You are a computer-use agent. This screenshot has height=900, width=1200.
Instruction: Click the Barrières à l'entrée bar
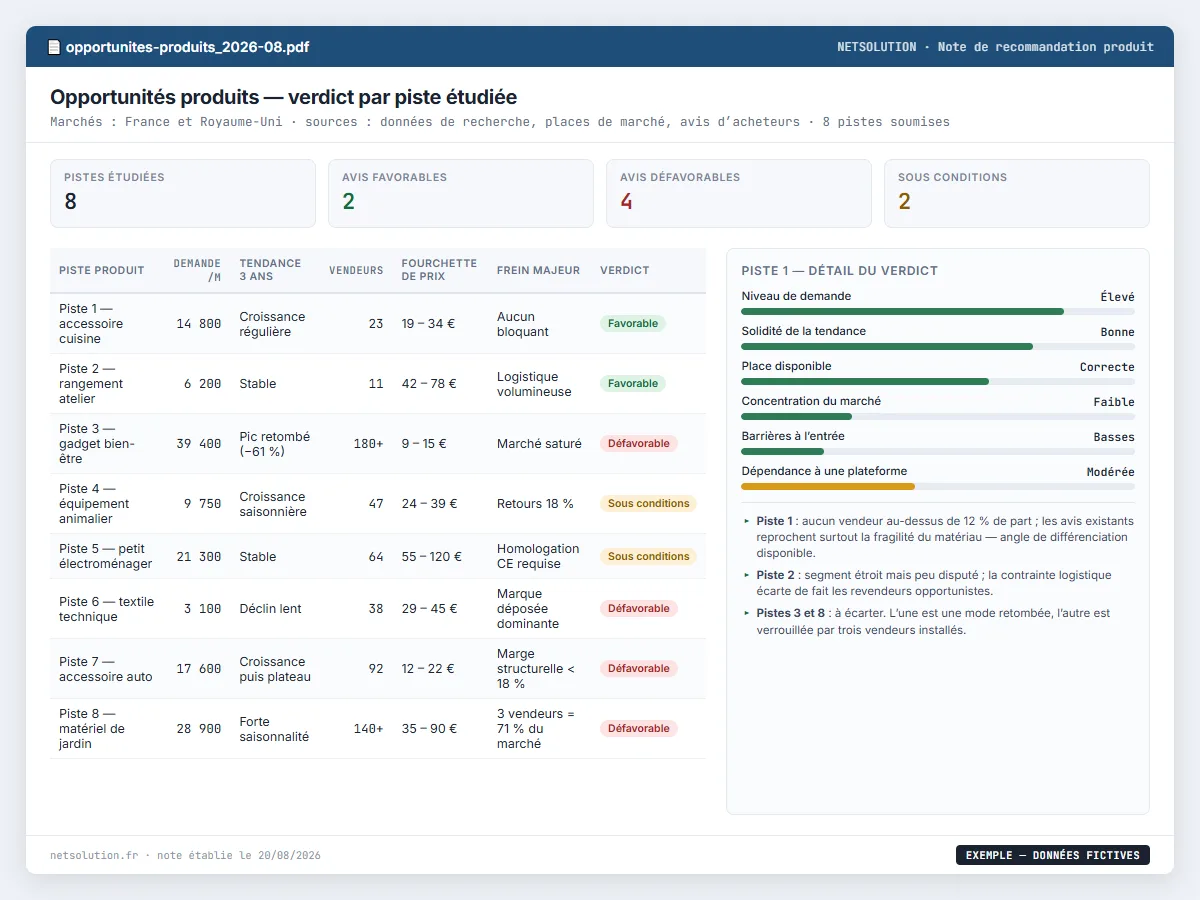pos(938,452)
